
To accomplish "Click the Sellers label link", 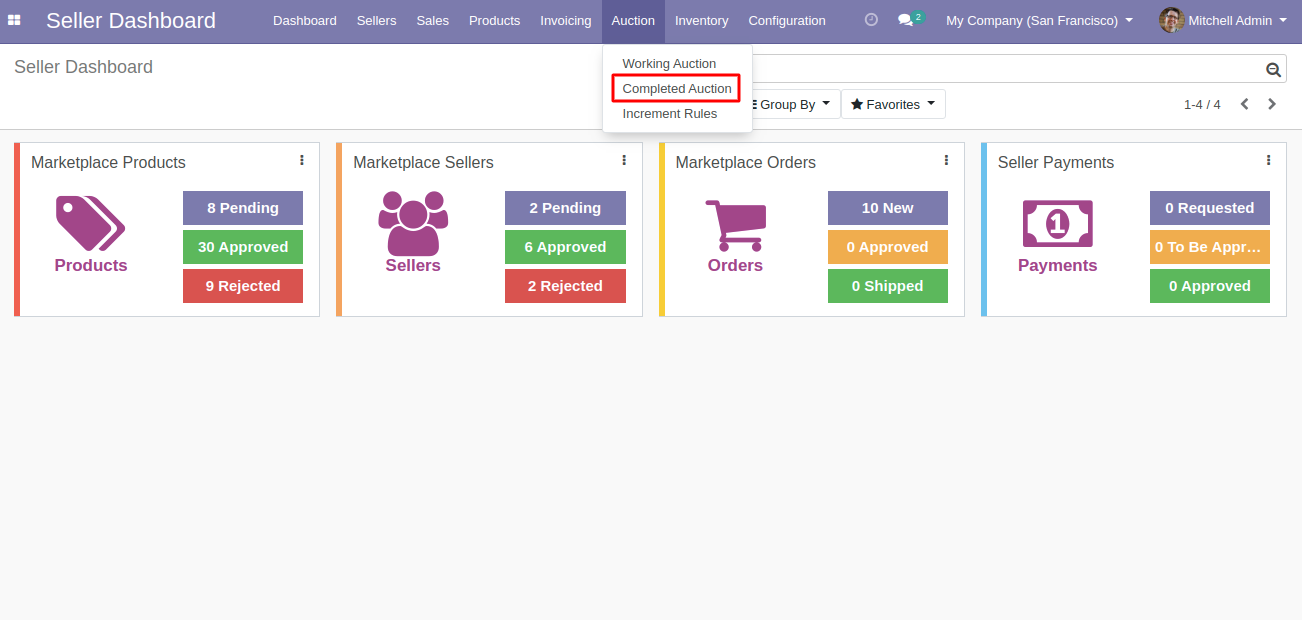I will [413, 265].
